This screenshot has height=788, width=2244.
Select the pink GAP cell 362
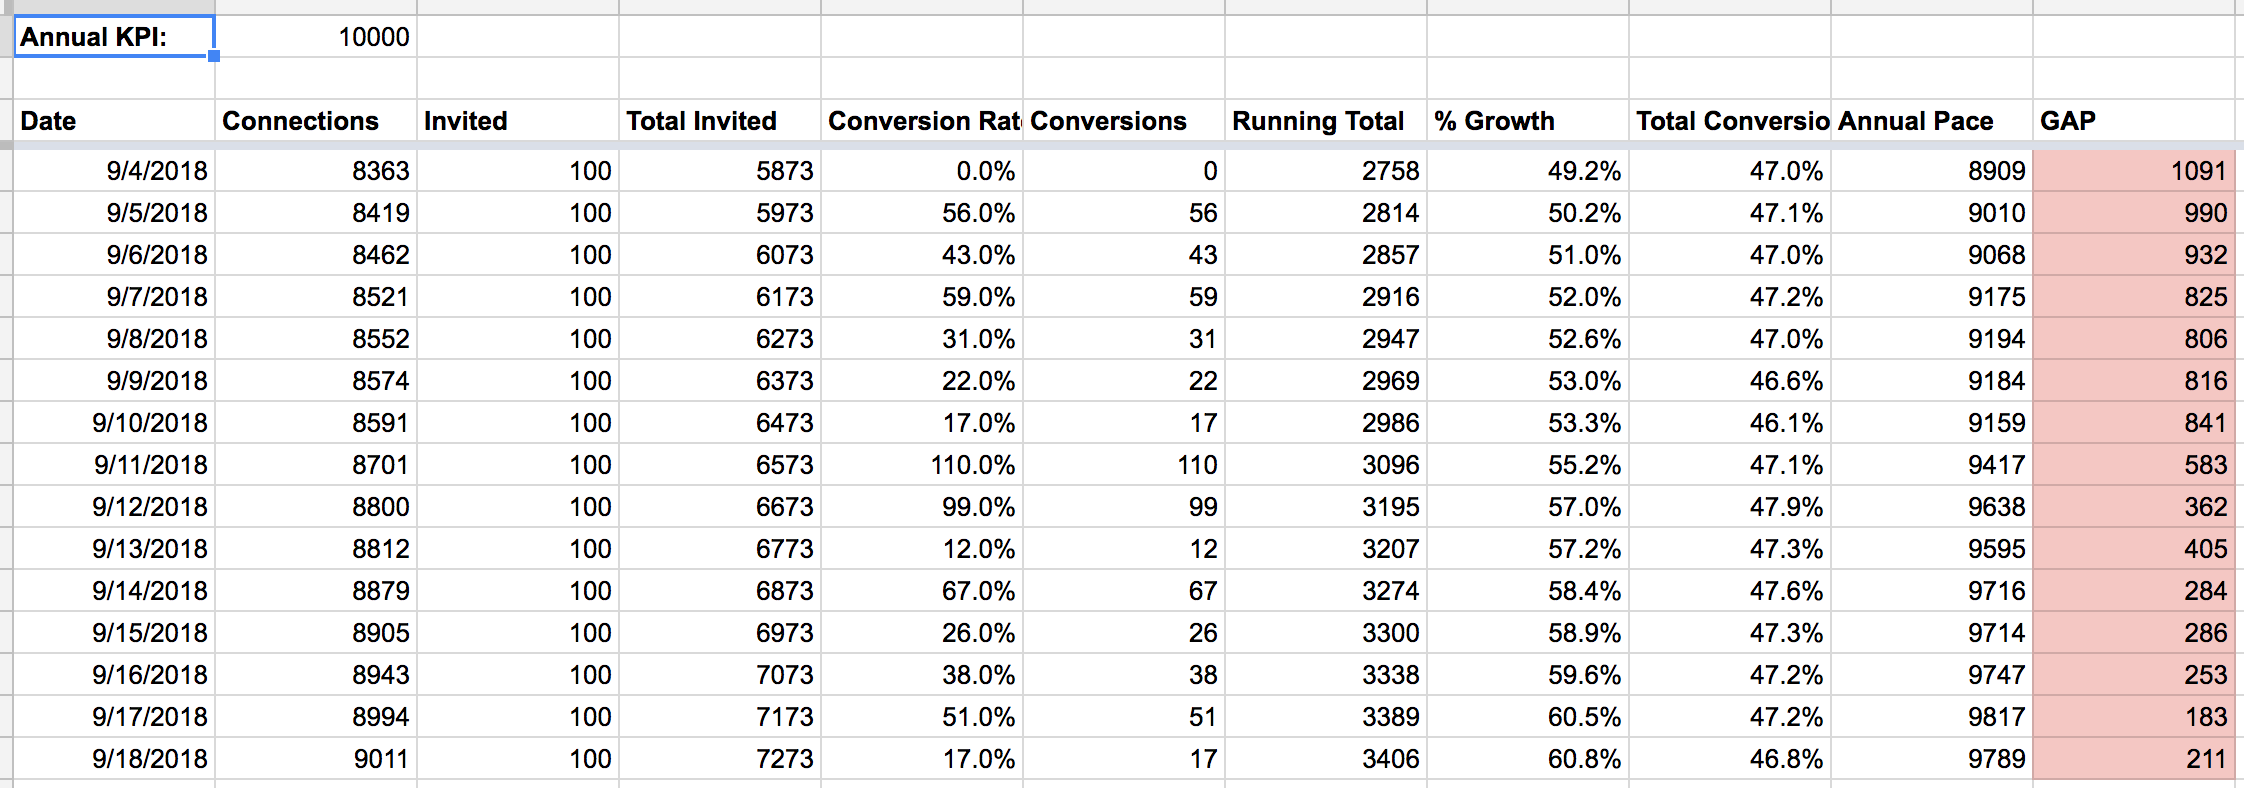coord(2134,507)
